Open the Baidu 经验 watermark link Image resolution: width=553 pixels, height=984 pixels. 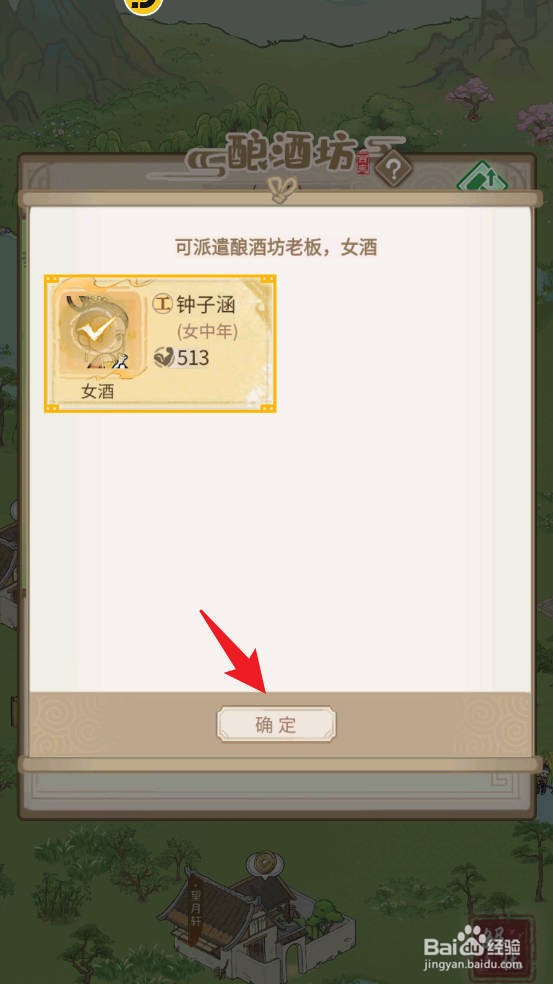click(x=472, y=950)
